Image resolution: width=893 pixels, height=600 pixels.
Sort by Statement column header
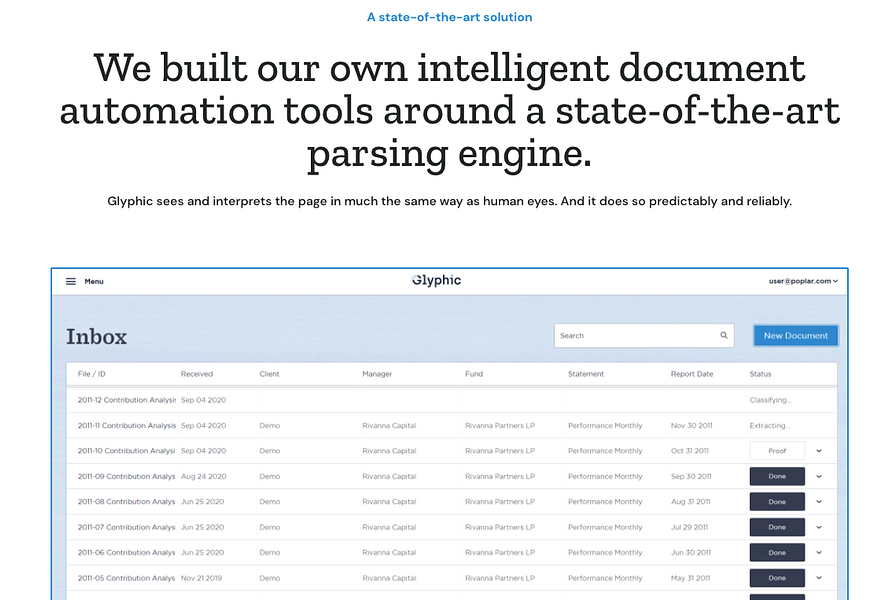click(585, 374)
